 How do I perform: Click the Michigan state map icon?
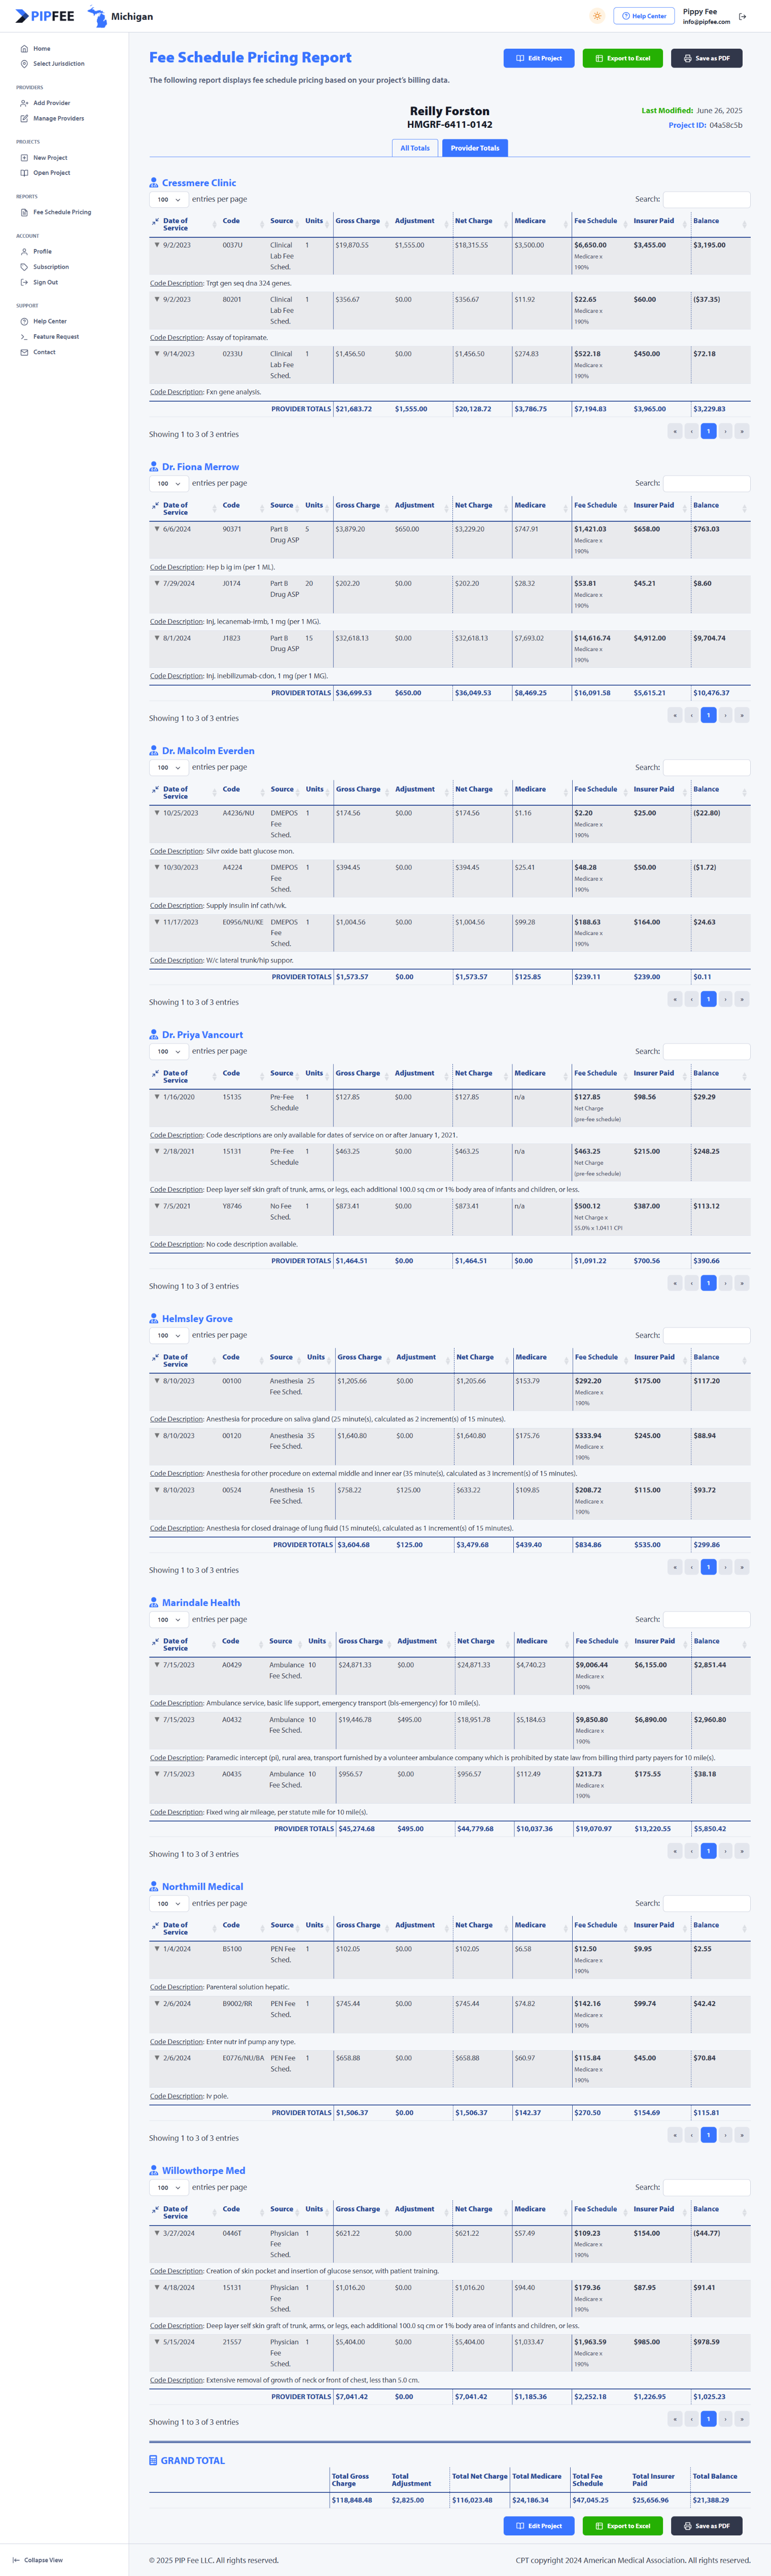(x=97, y=16)
